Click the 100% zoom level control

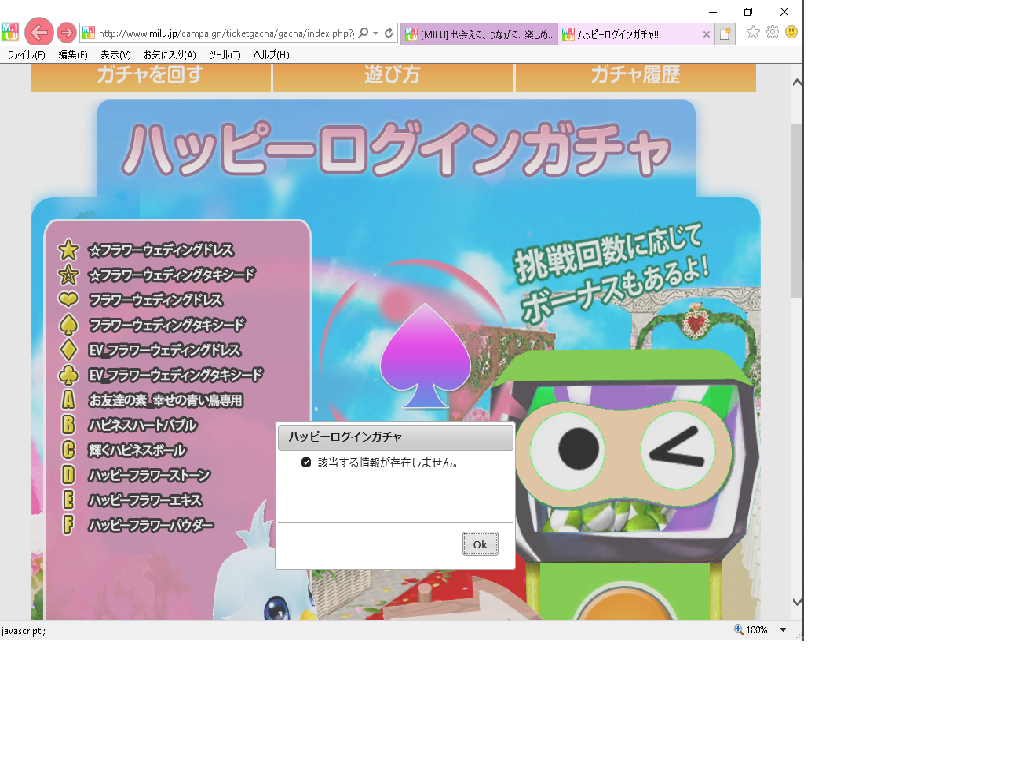[x=751, y=630]
